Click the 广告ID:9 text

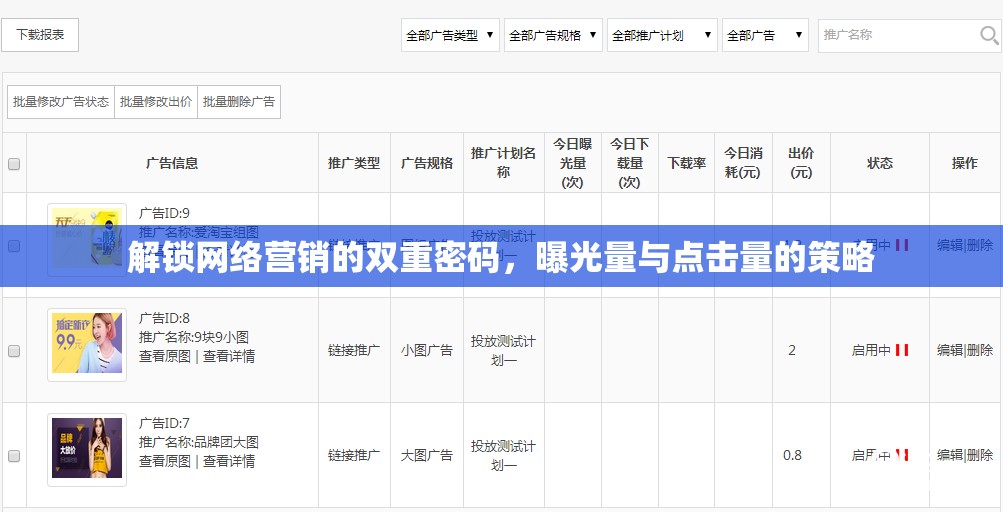164,213
